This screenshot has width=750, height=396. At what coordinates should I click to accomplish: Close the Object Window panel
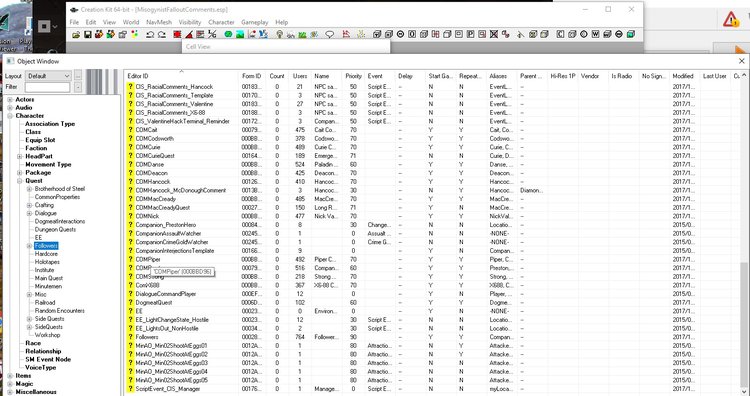(741, 61)
